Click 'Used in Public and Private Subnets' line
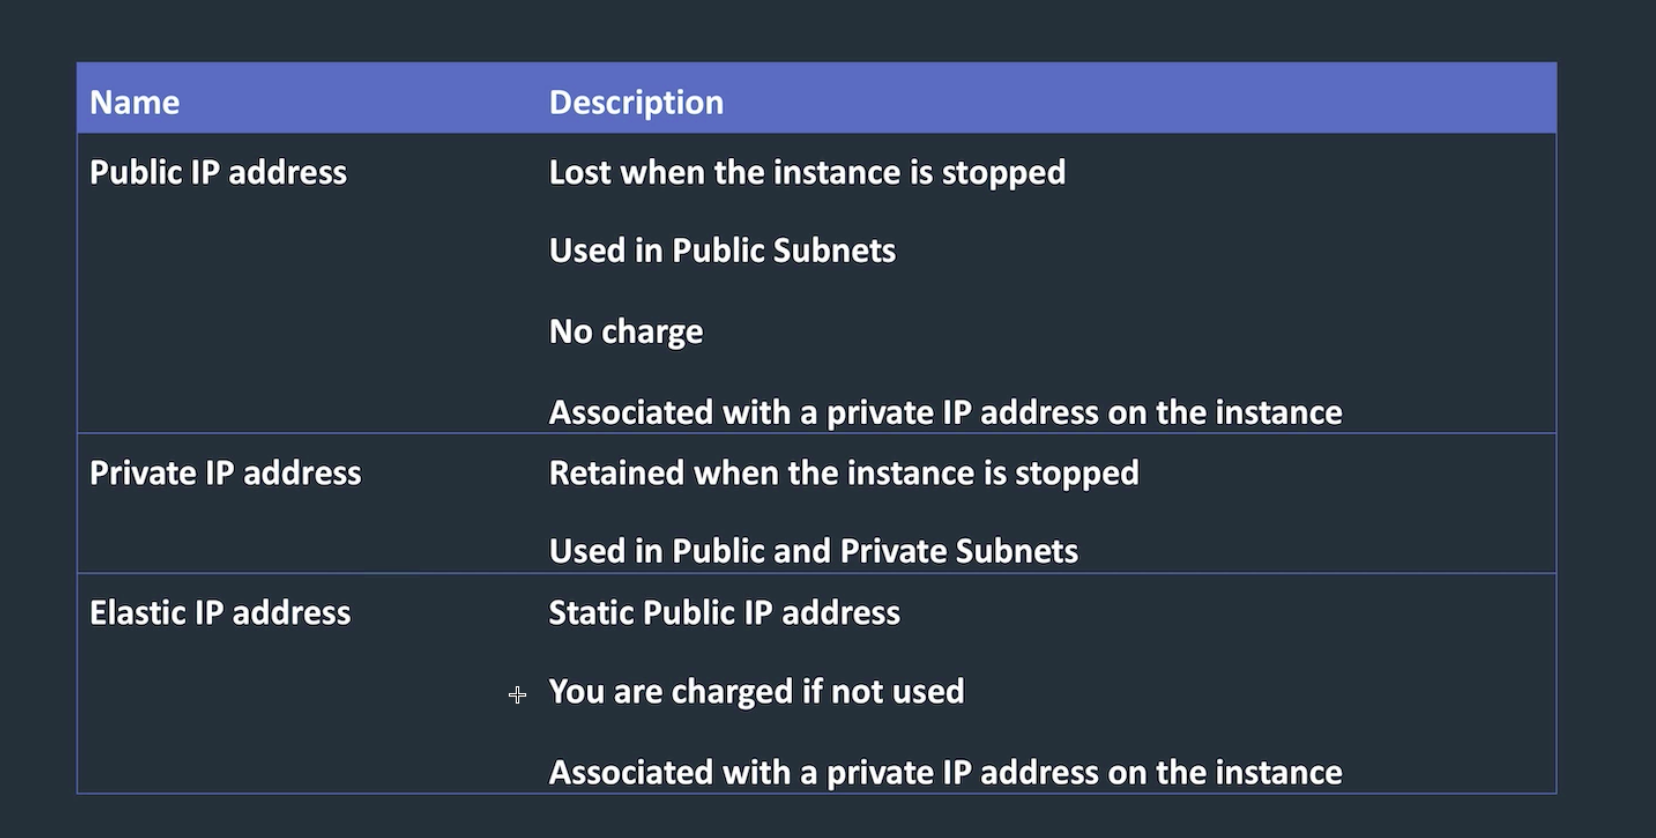This screenshot has width=1656, height=838. 813,551
